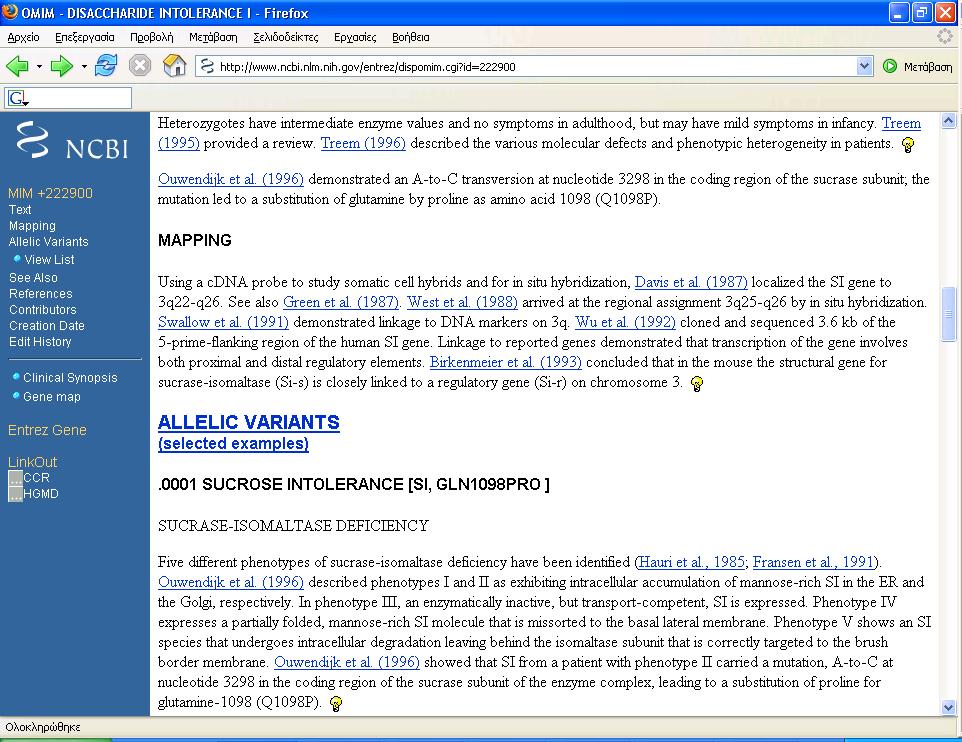Click the Firefox logo in title bar
962x742 pixels.
point(10,12)
